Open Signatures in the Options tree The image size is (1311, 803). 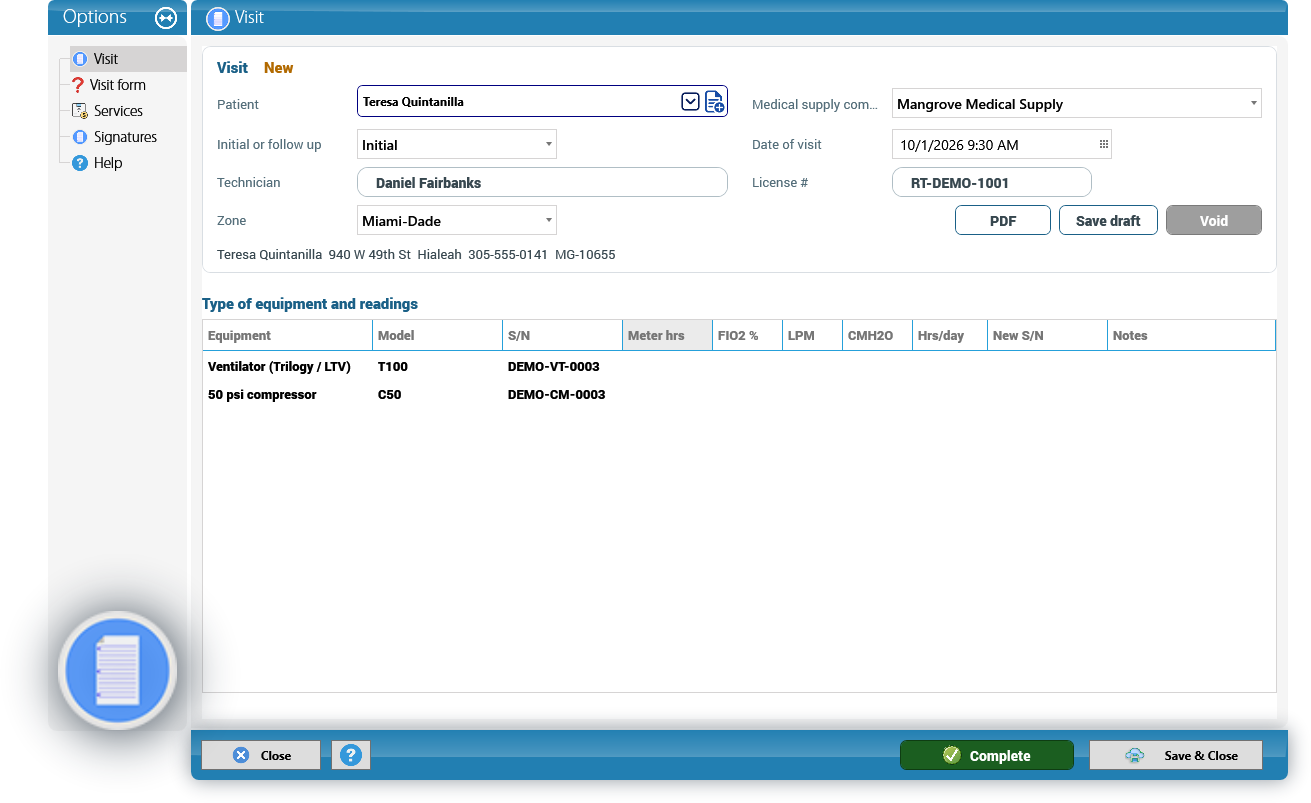pyautogui.click(x=125, y=137)
